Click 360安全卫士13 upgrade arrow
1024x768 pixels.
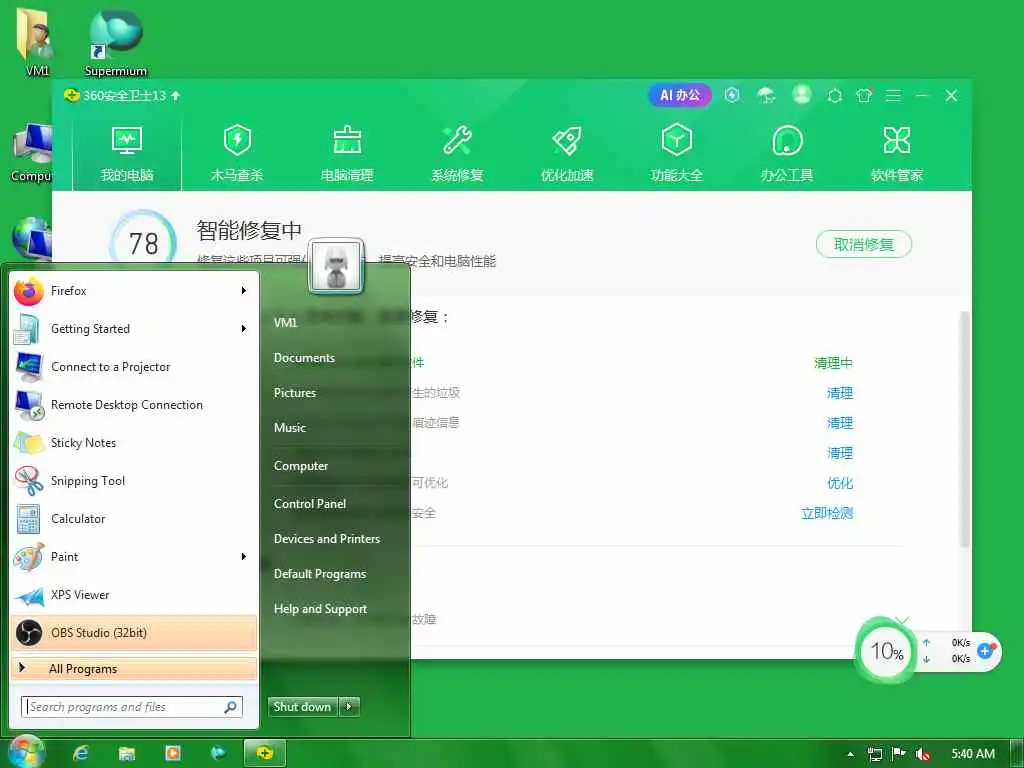[x=175, y=95]
